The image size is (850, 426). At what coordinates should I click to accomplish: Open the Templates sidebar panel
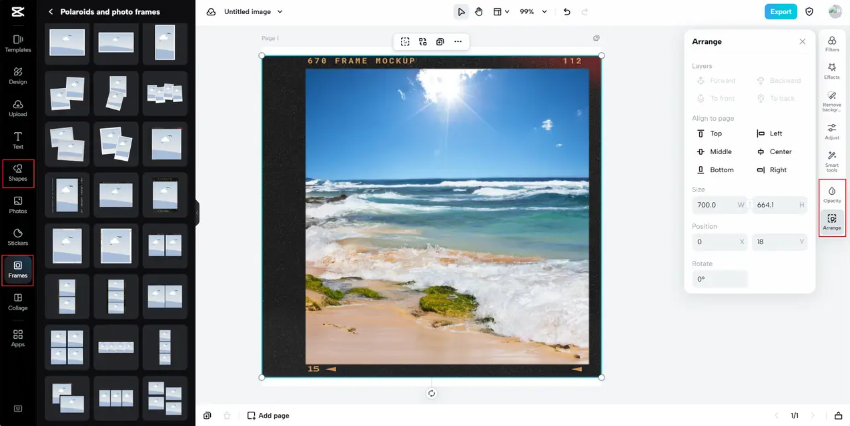pos(18,43)
